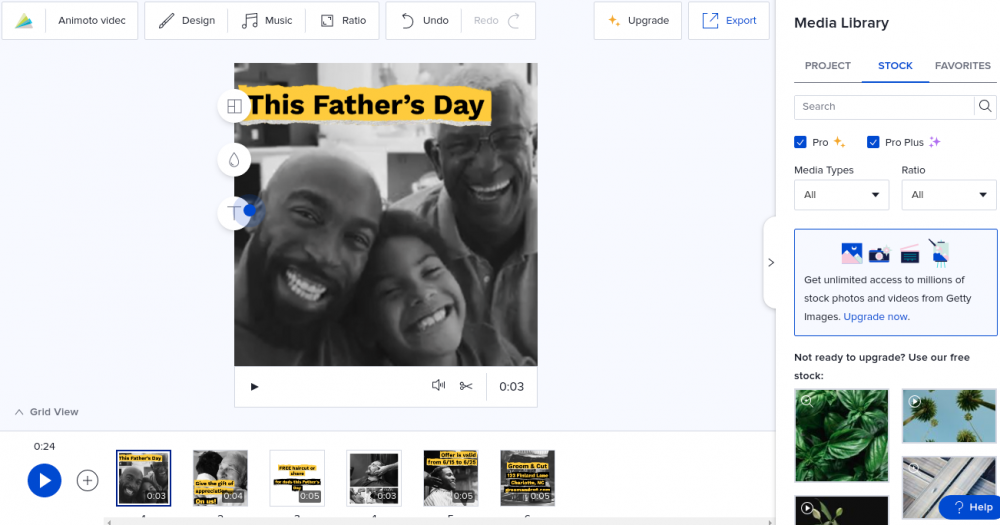This screenshot has width=1000, height=525.
Task: Click the search magnifier icon
Action: (985, 106)
